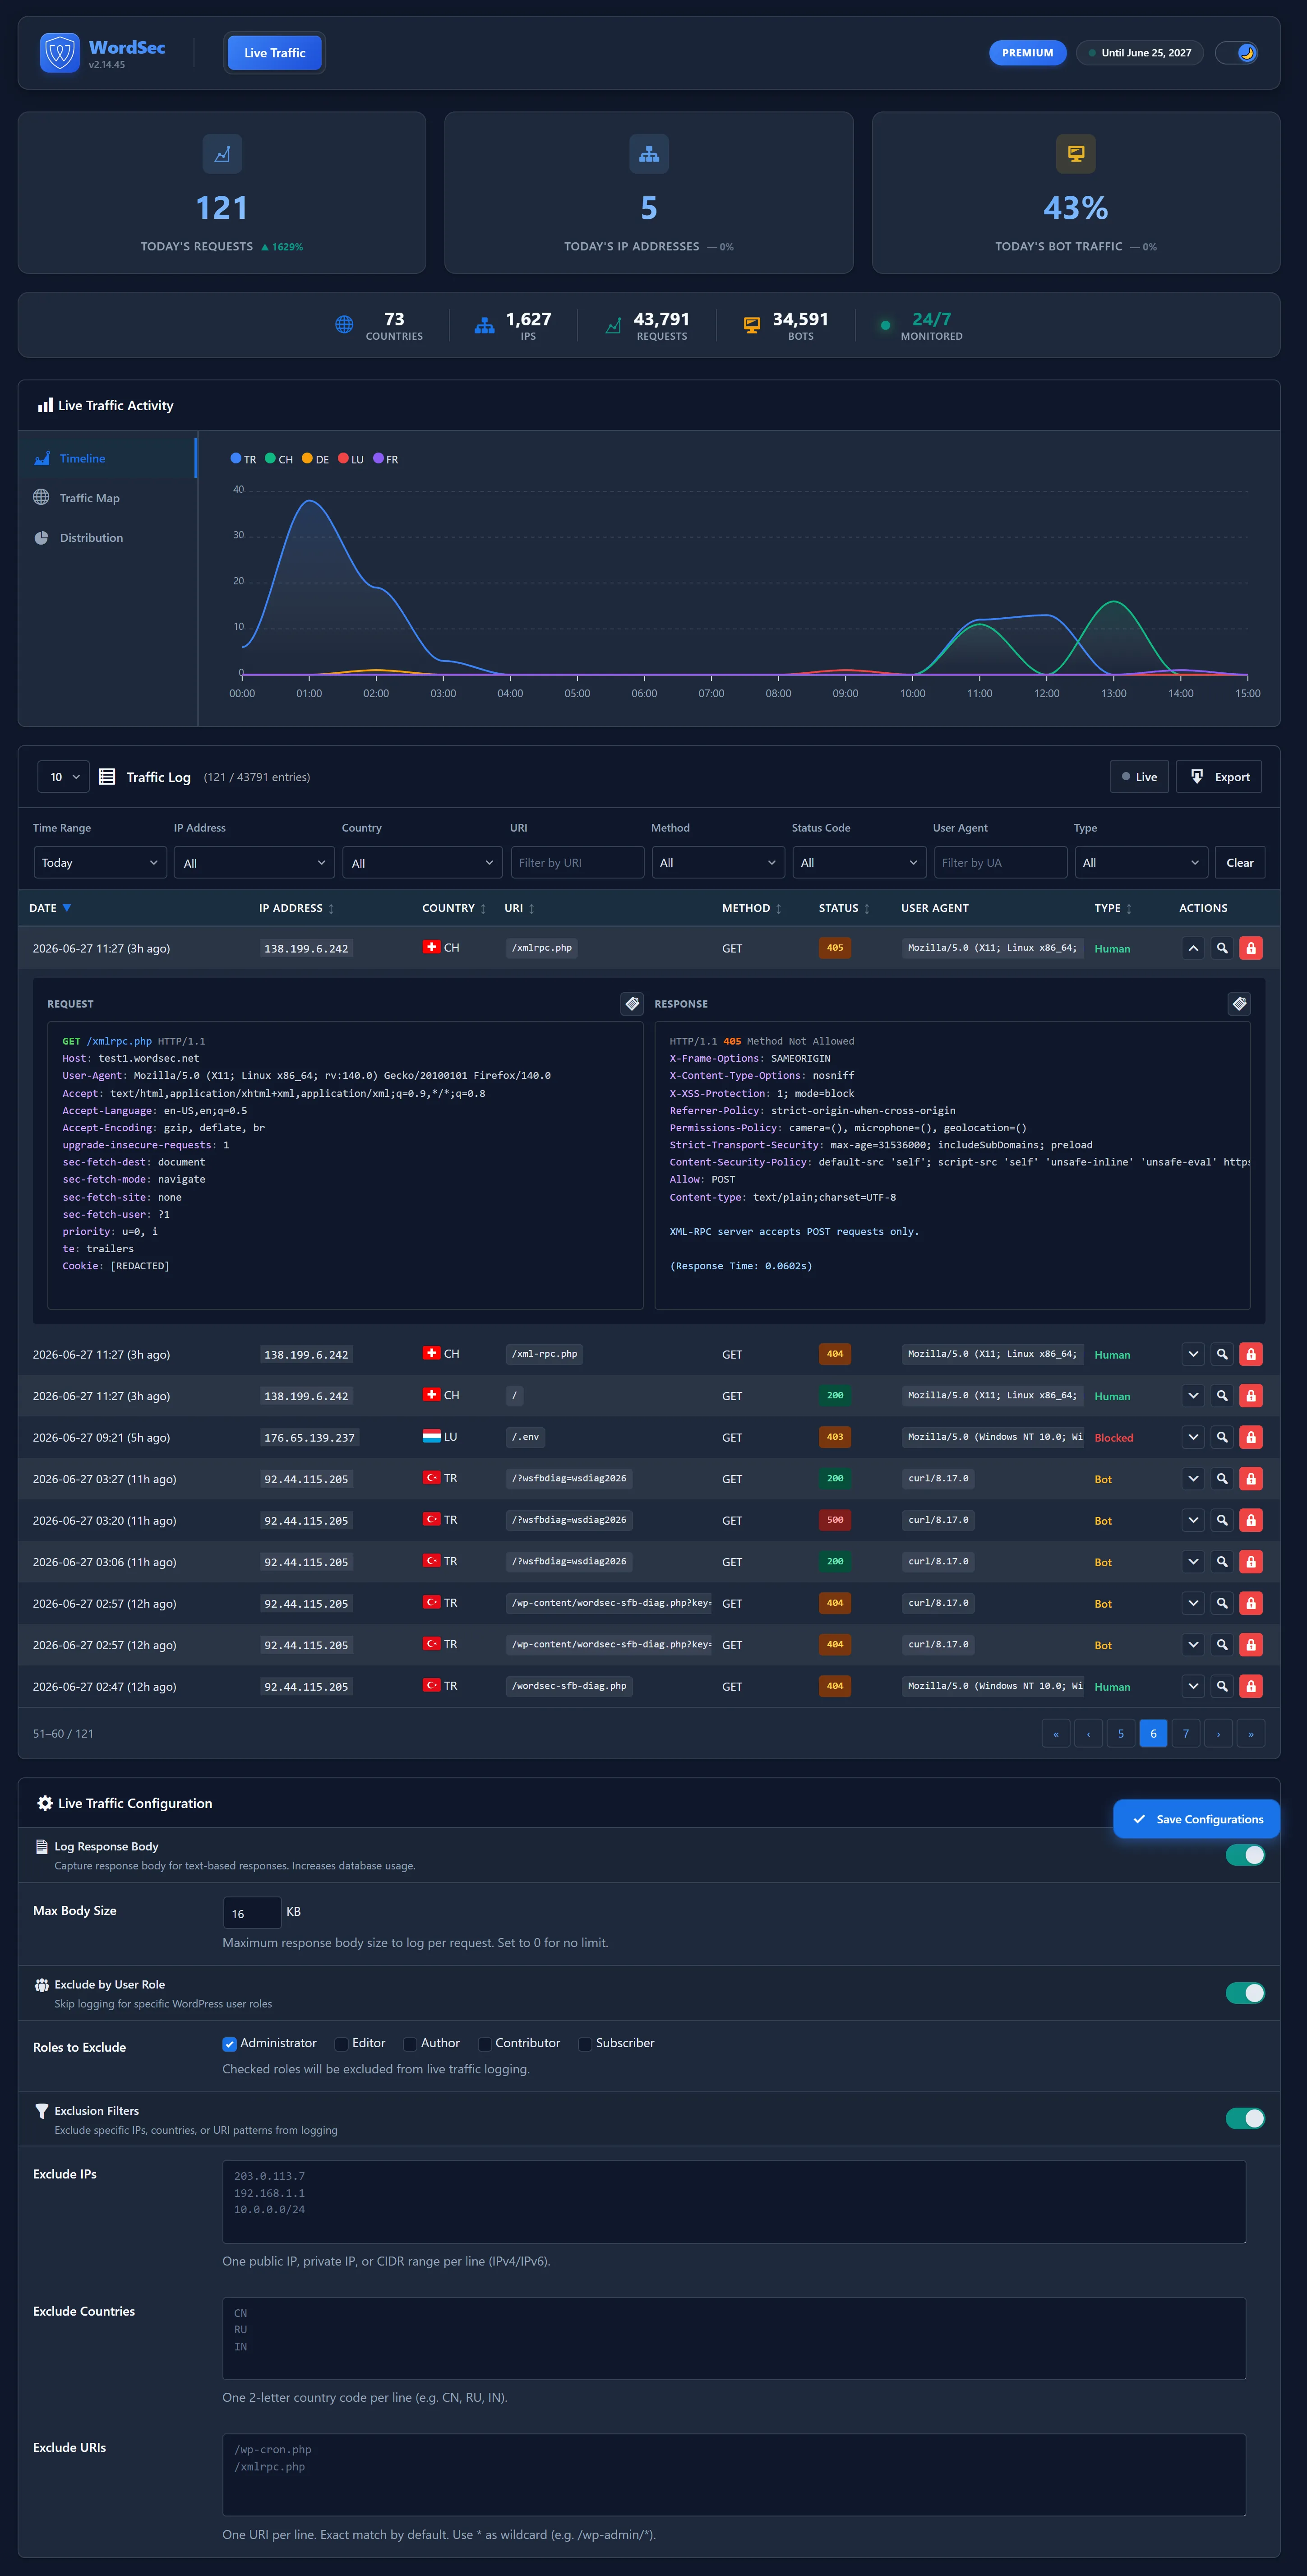Save Configurations
Image resolution: width=1307 pixels, height=2576 pixels.
[1197, 1819]
